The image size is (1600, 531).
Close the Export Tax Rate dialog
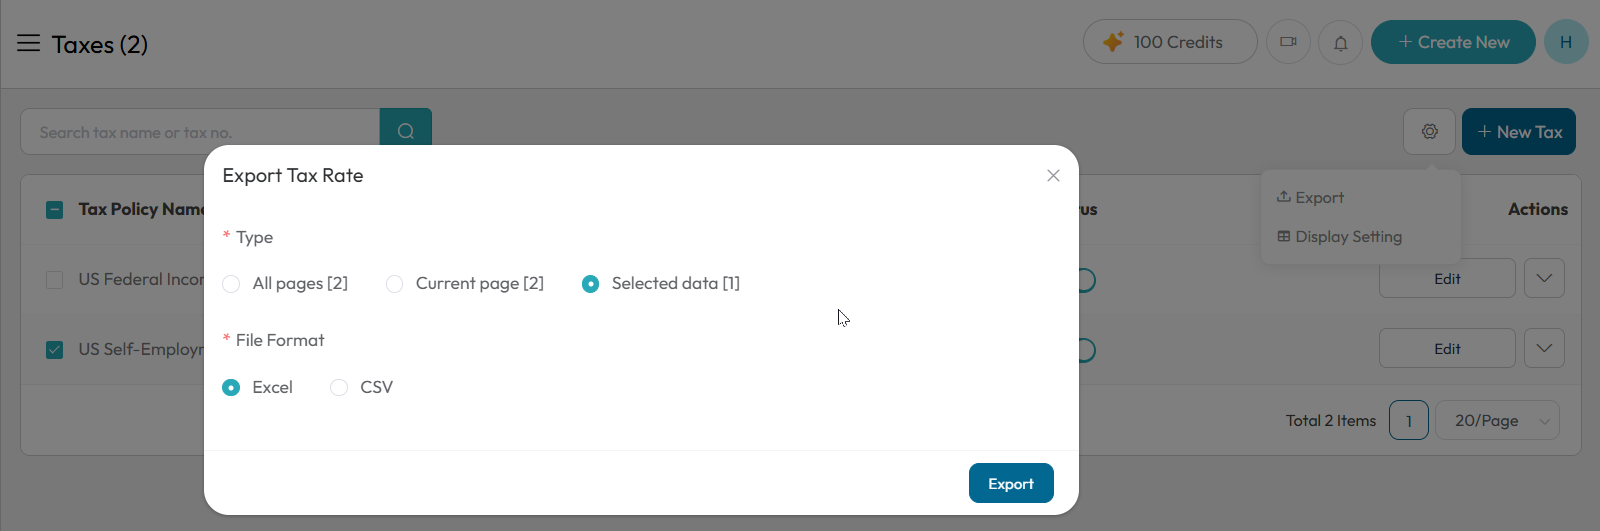click(1053, 175)
